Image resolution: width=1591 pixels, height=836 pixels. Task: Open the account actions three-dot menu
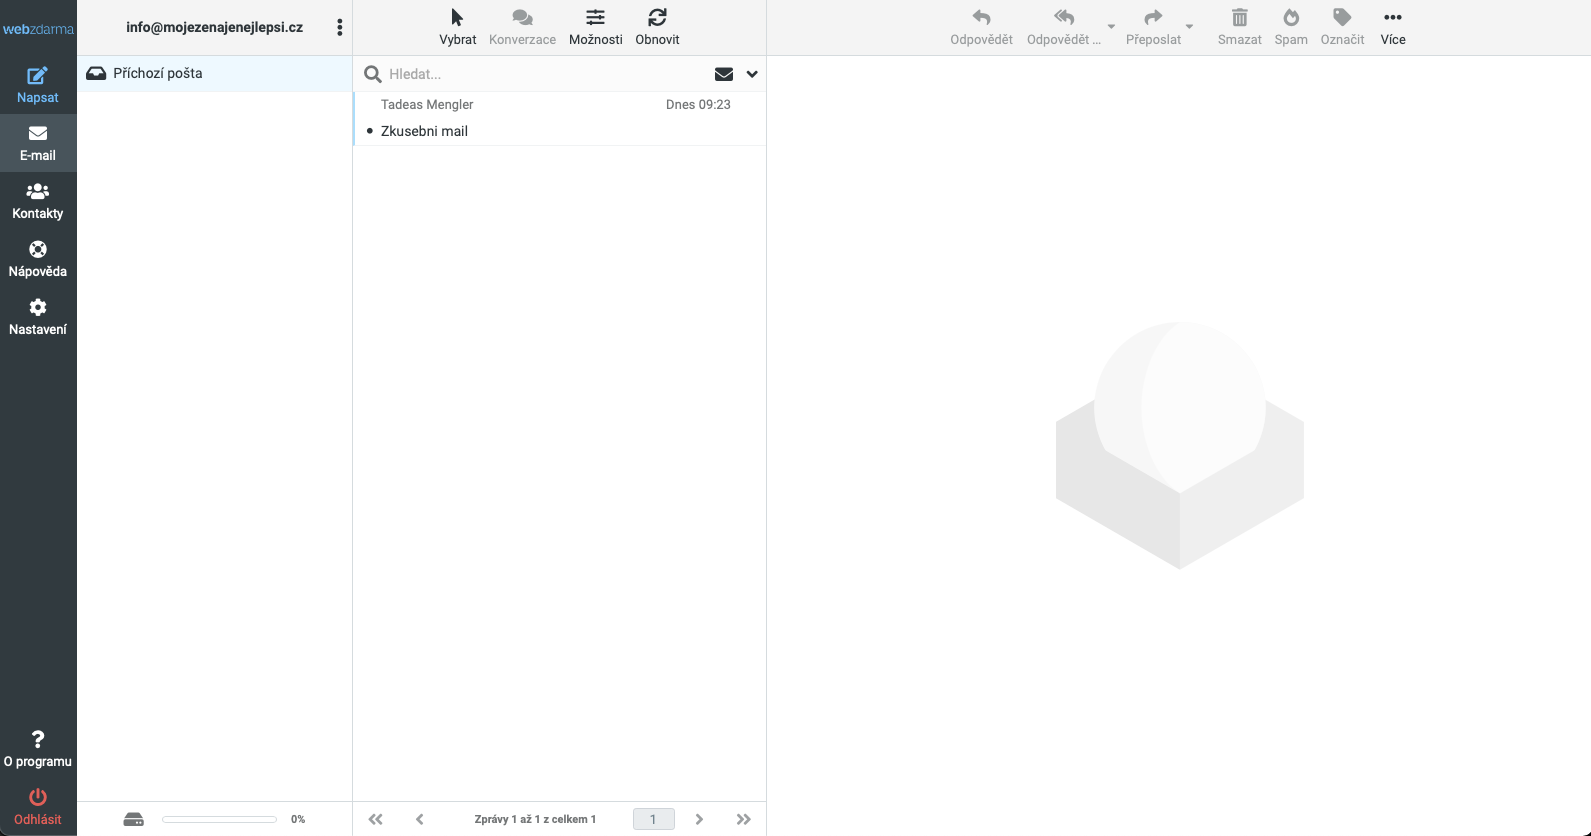pos(340,28)
